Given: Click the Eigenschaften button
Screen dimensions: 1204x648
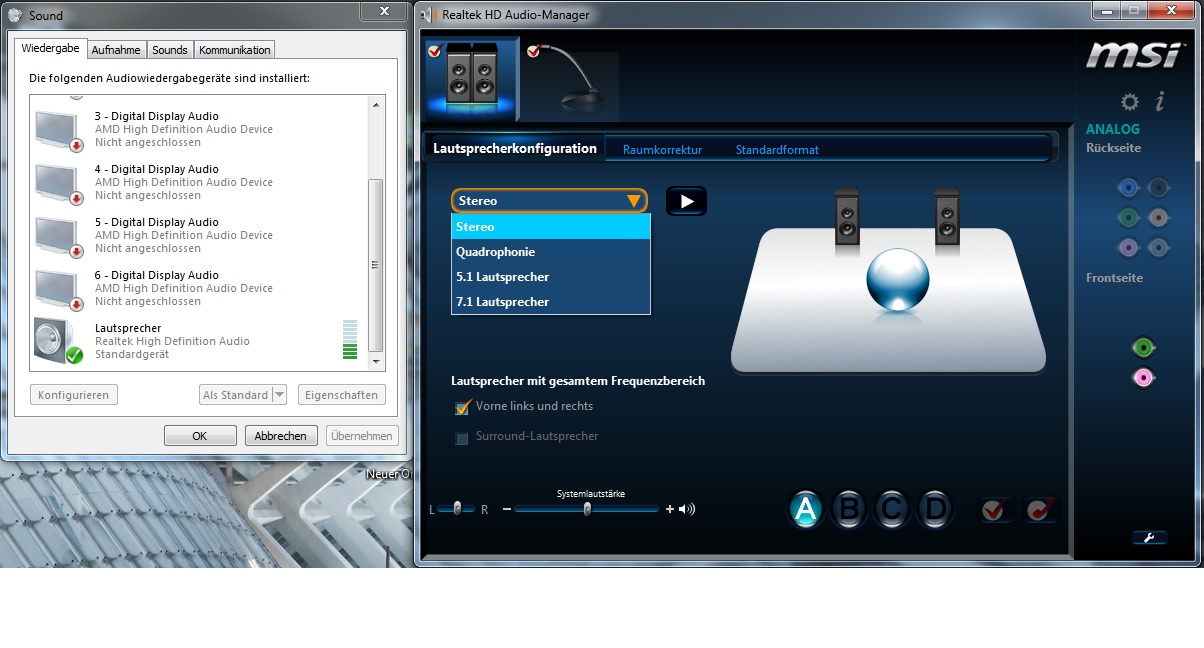Looking at the screenshot, I should point(341,395).
